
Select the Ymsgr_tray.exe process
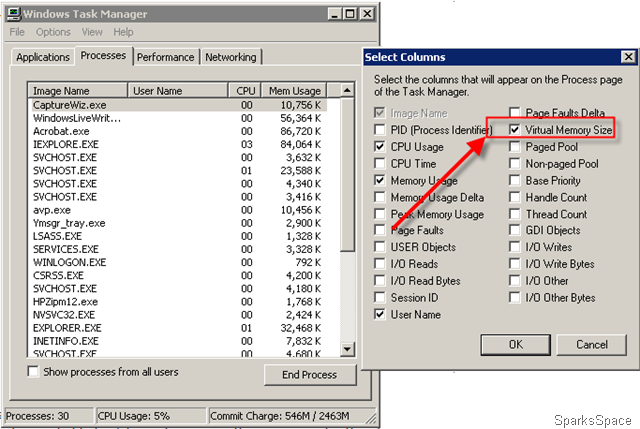tap(179, 223)
